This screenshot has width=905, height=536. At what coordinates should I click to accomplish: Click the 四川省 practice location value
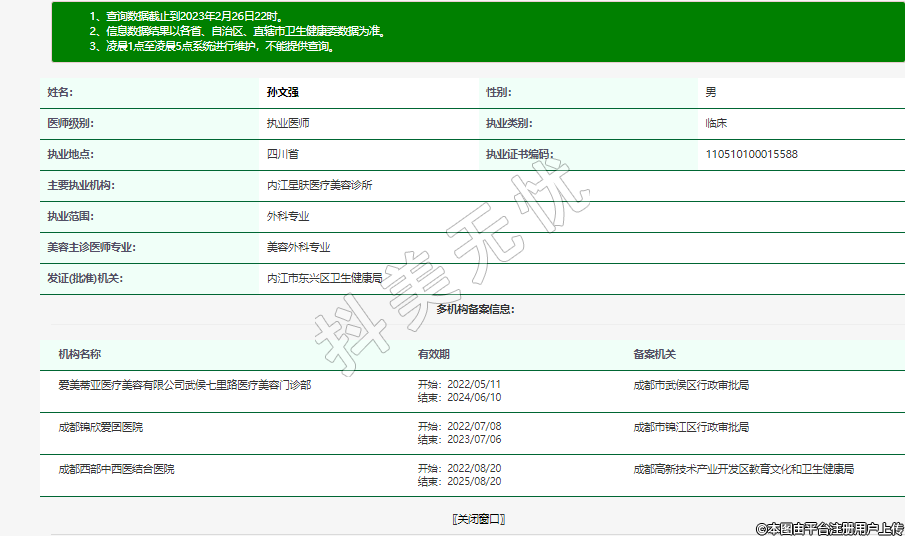click(x=282, y=154)
